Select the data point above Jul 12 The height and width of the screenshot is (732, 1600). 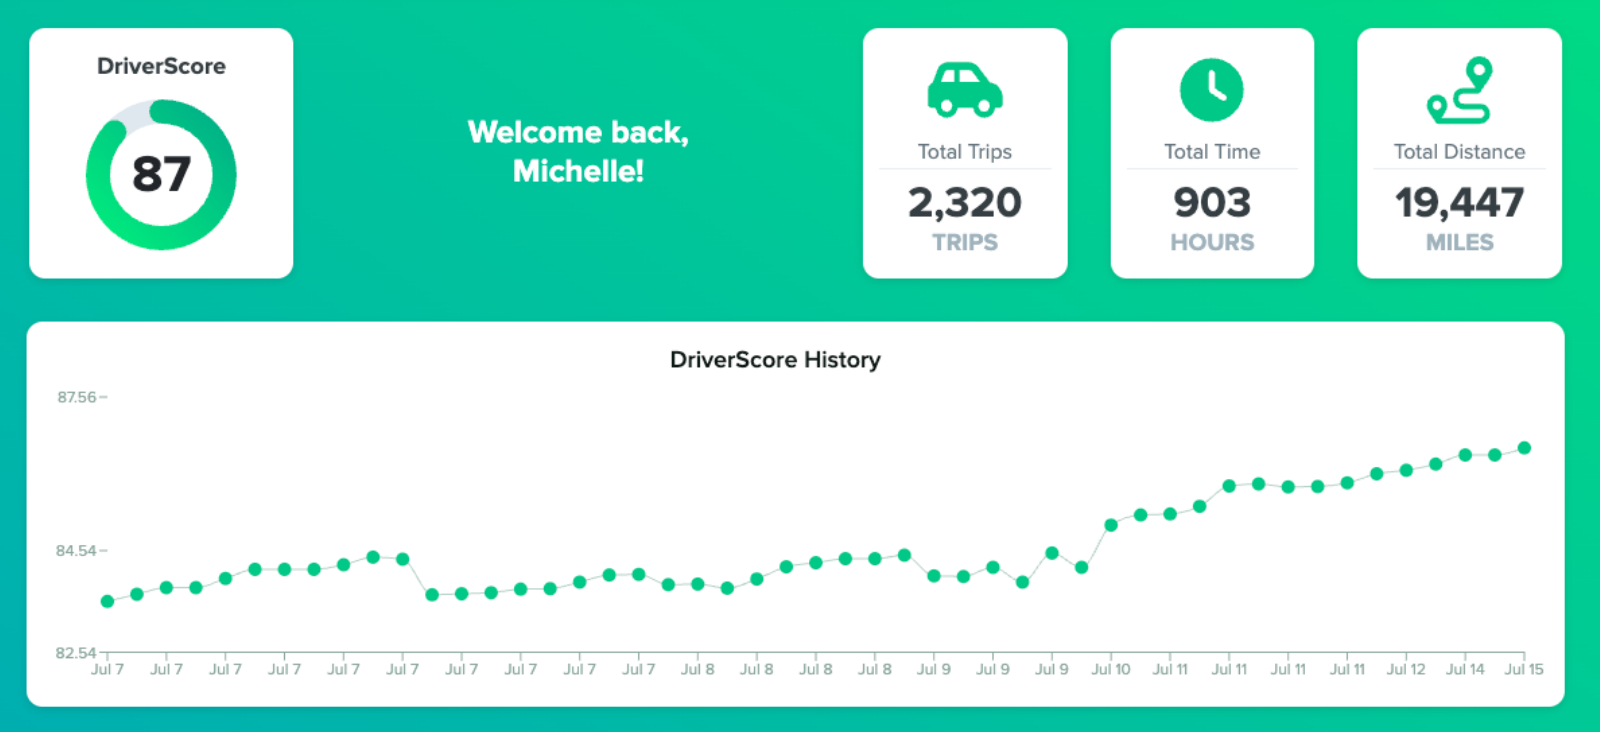click(1406, 470)
